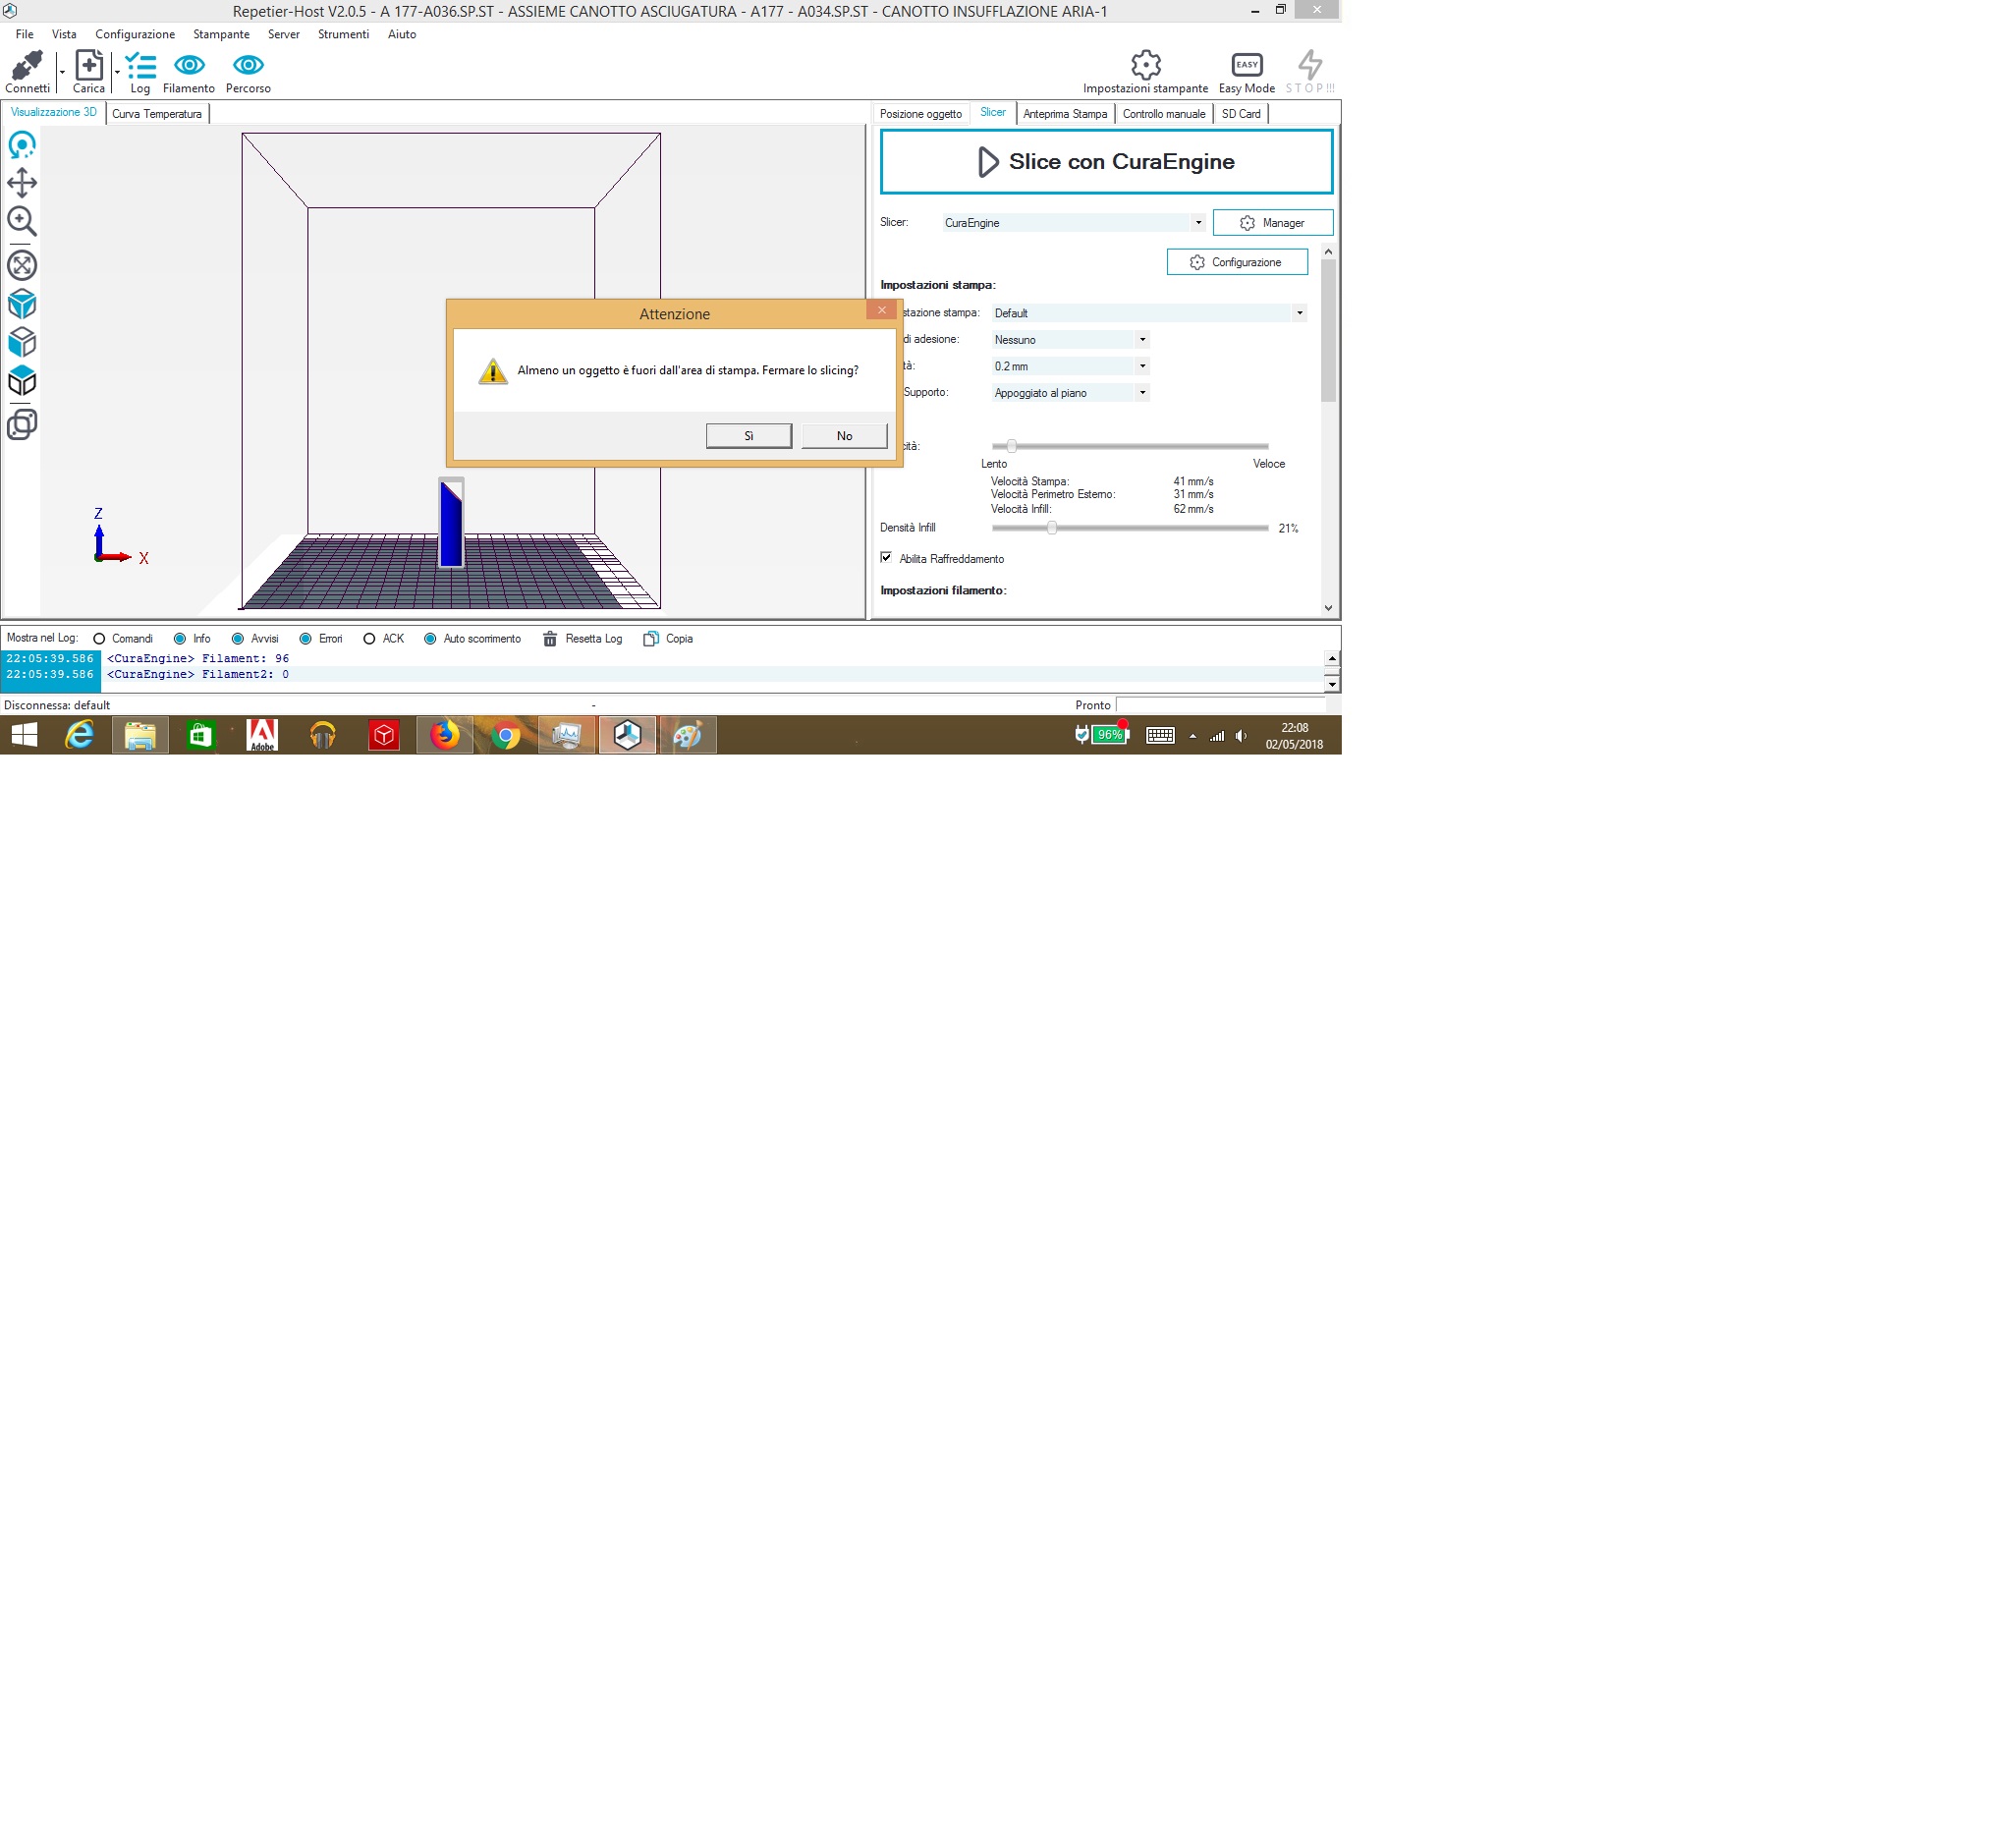Open the Vista menu
This screenshot has height=1848, width=1996.
click(x=64, y=34)
